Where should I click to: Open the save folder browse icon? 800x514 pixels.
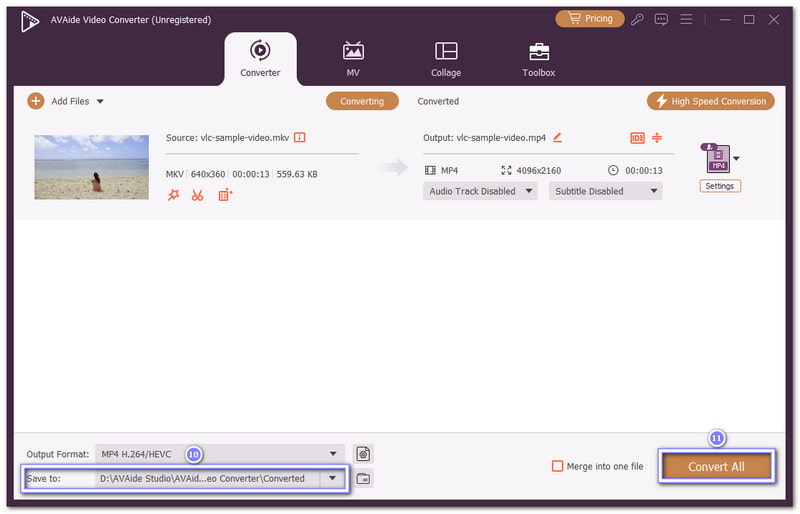(364, 479)
